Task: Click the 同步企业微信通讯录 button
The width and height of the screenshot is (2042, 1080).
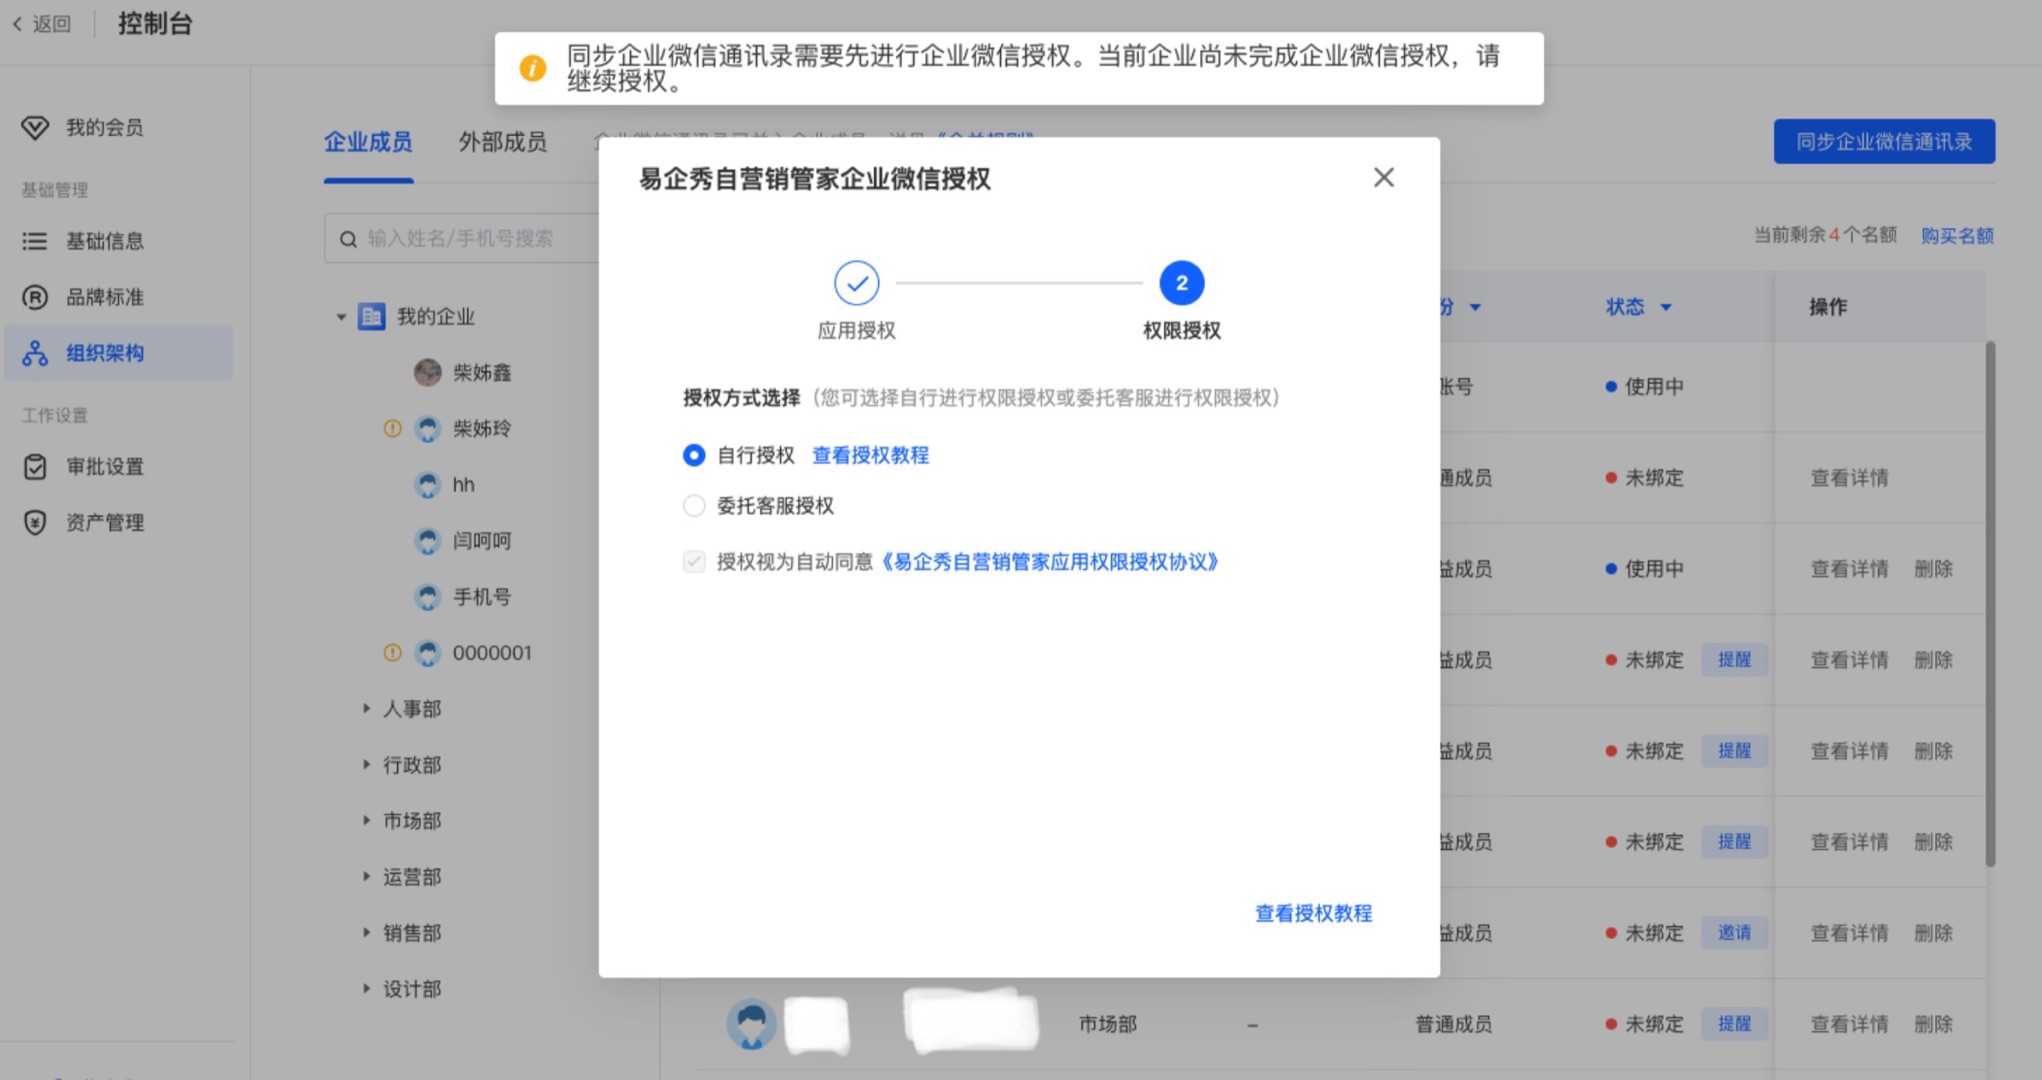Action: 1884,141
